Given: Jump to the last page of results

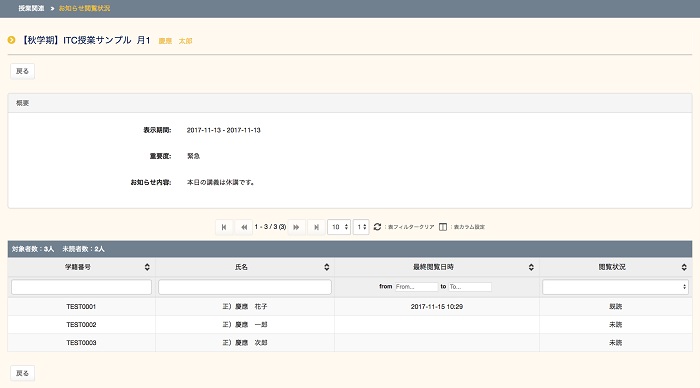Looking at the screenshot, I should (x=316, y=227).
